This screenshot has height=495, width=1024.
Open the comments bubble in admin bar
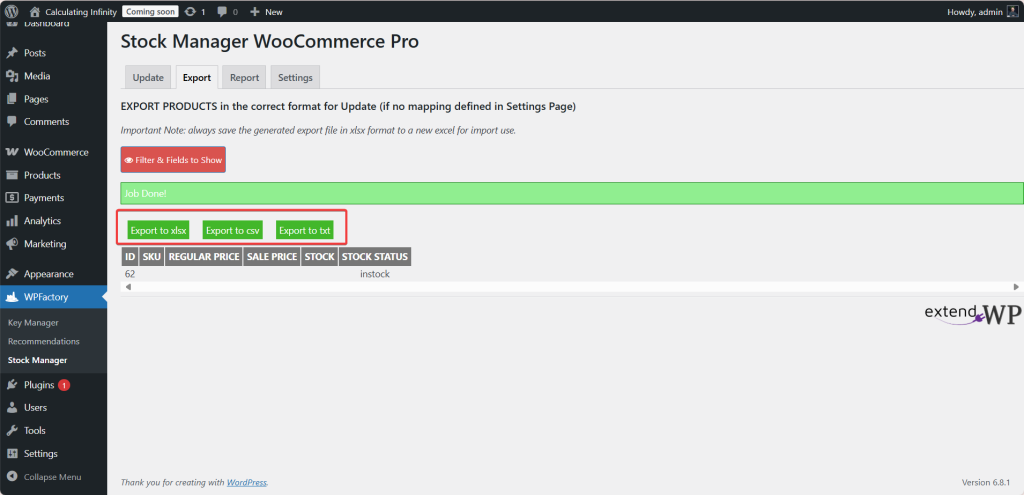pyautogui.click(x=222, y=12)
